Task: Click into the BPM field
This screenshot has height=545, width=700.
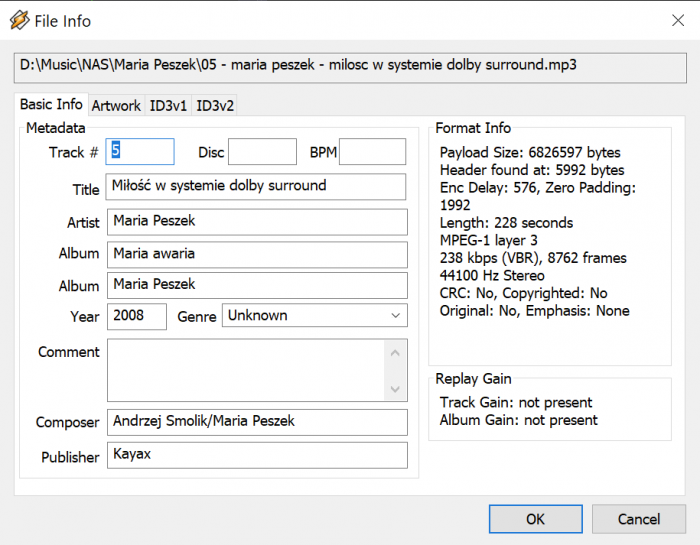Action: [372, 152]
